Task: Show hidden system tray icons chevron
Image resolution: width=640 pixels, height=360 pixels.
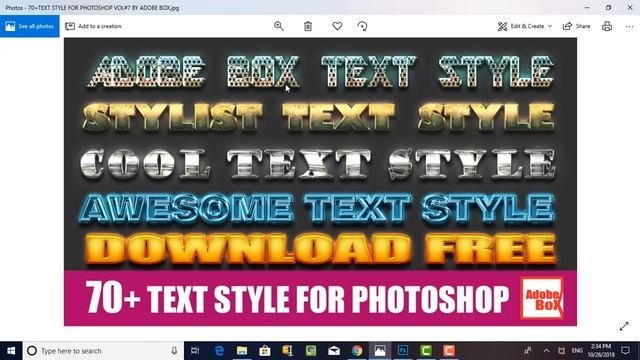Action: point(547,351)
